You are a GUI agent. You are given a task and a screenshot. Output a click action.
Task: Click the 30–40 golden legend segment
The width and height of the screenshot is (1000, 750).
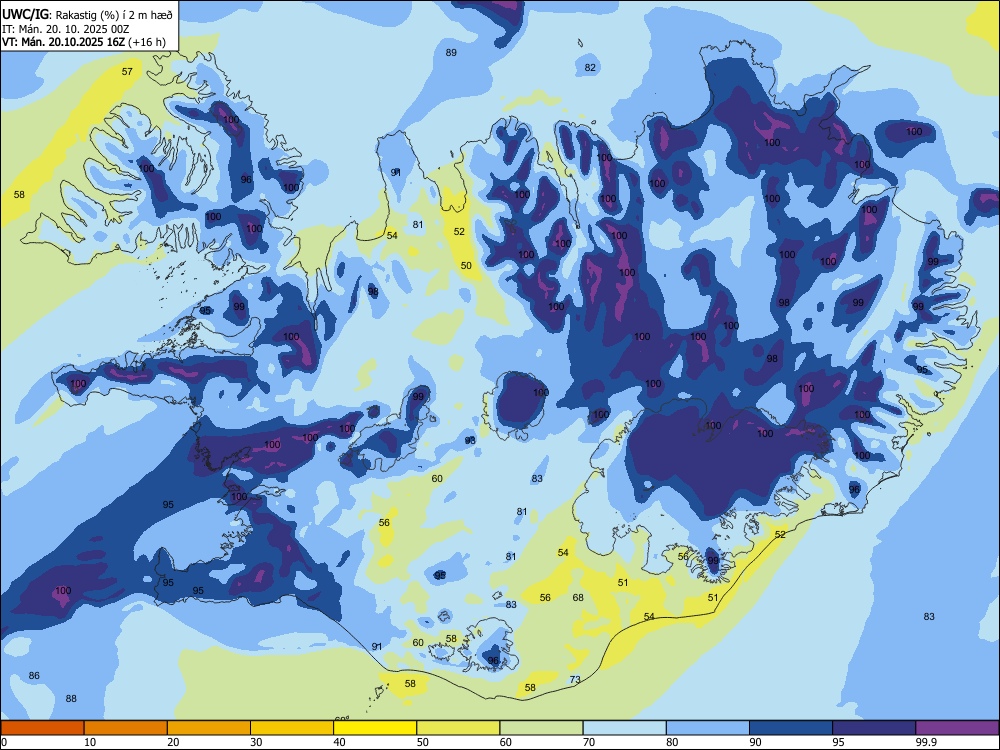(x=292, y=728)
